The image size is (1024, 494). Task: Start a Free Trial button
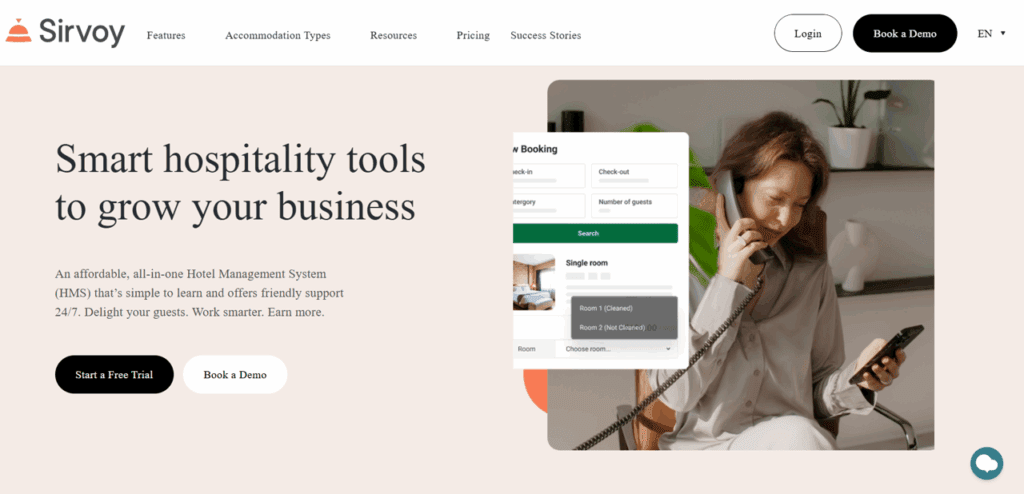(114, 374)
